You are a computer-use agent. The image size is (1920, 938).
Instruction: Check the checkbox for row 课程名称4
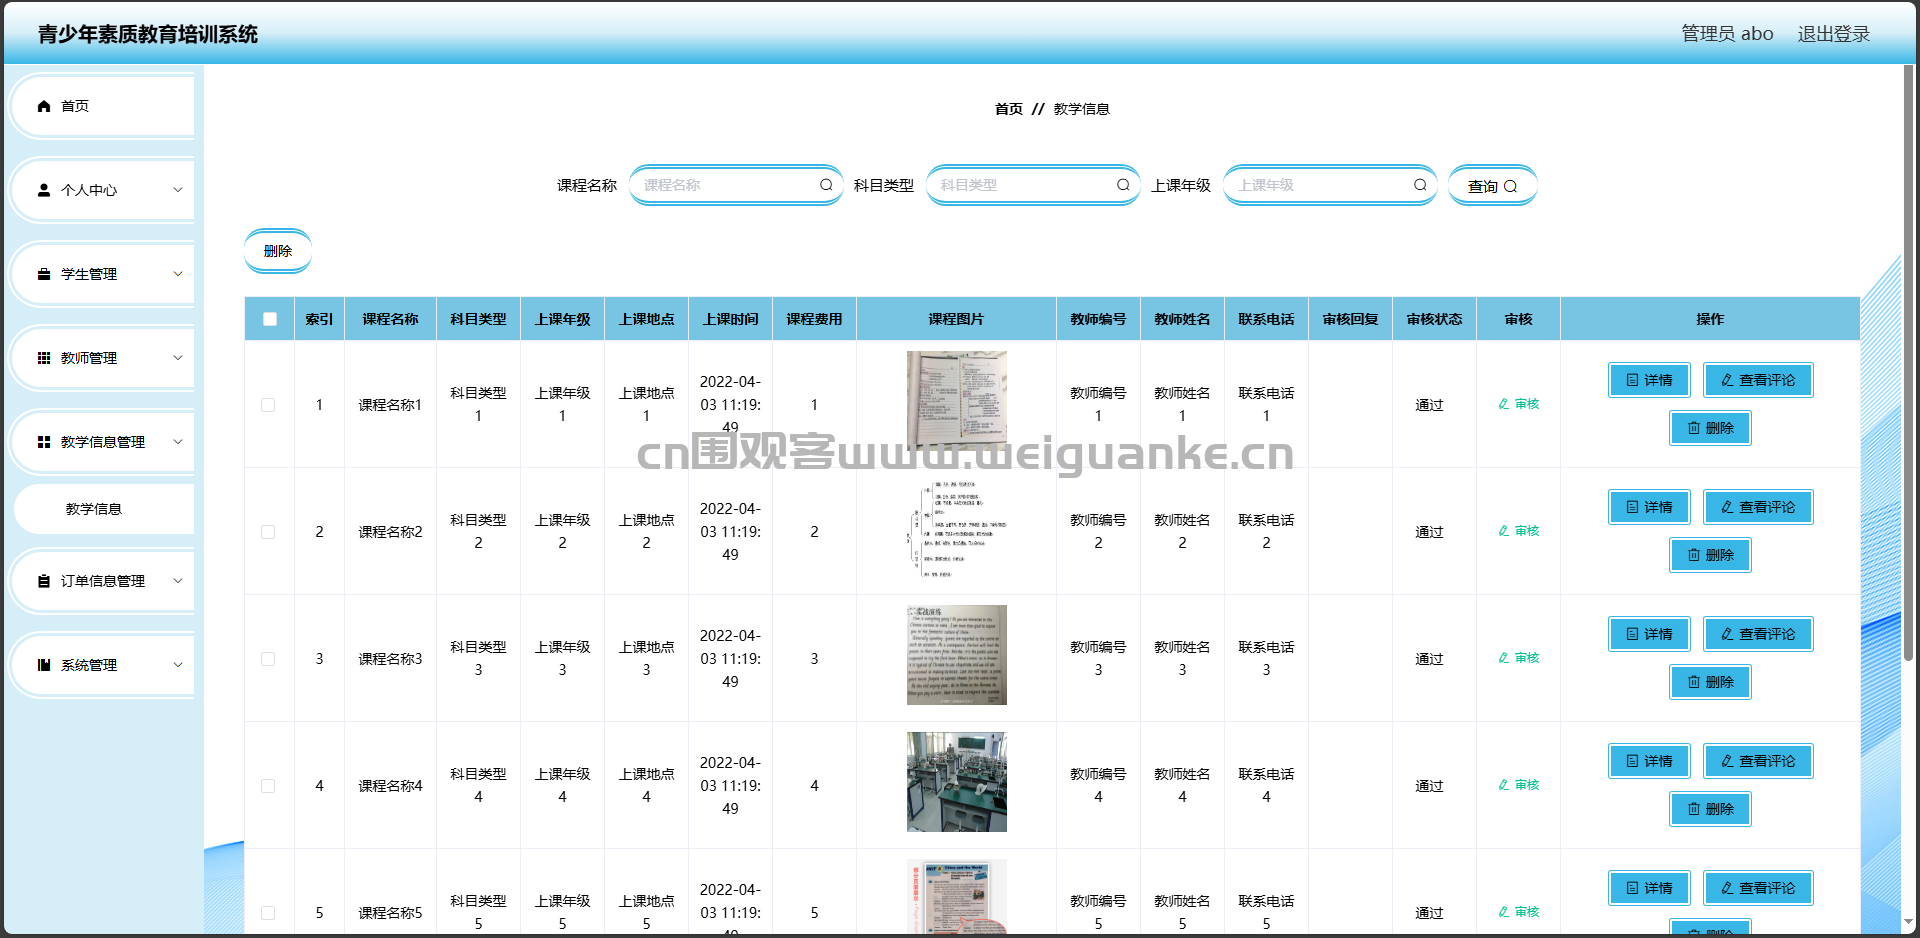pyautogui.click(x=268, y=786)
